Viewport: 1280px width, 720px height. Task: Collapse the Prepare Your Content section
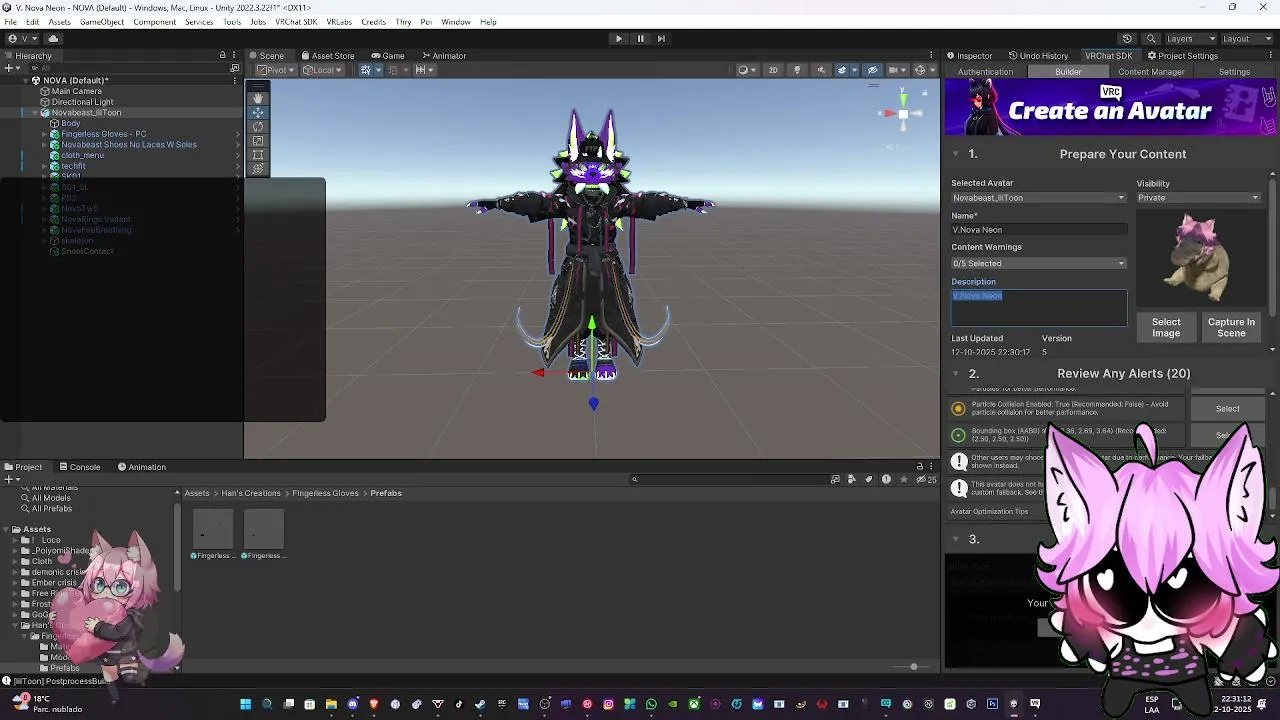click(956, 154)
